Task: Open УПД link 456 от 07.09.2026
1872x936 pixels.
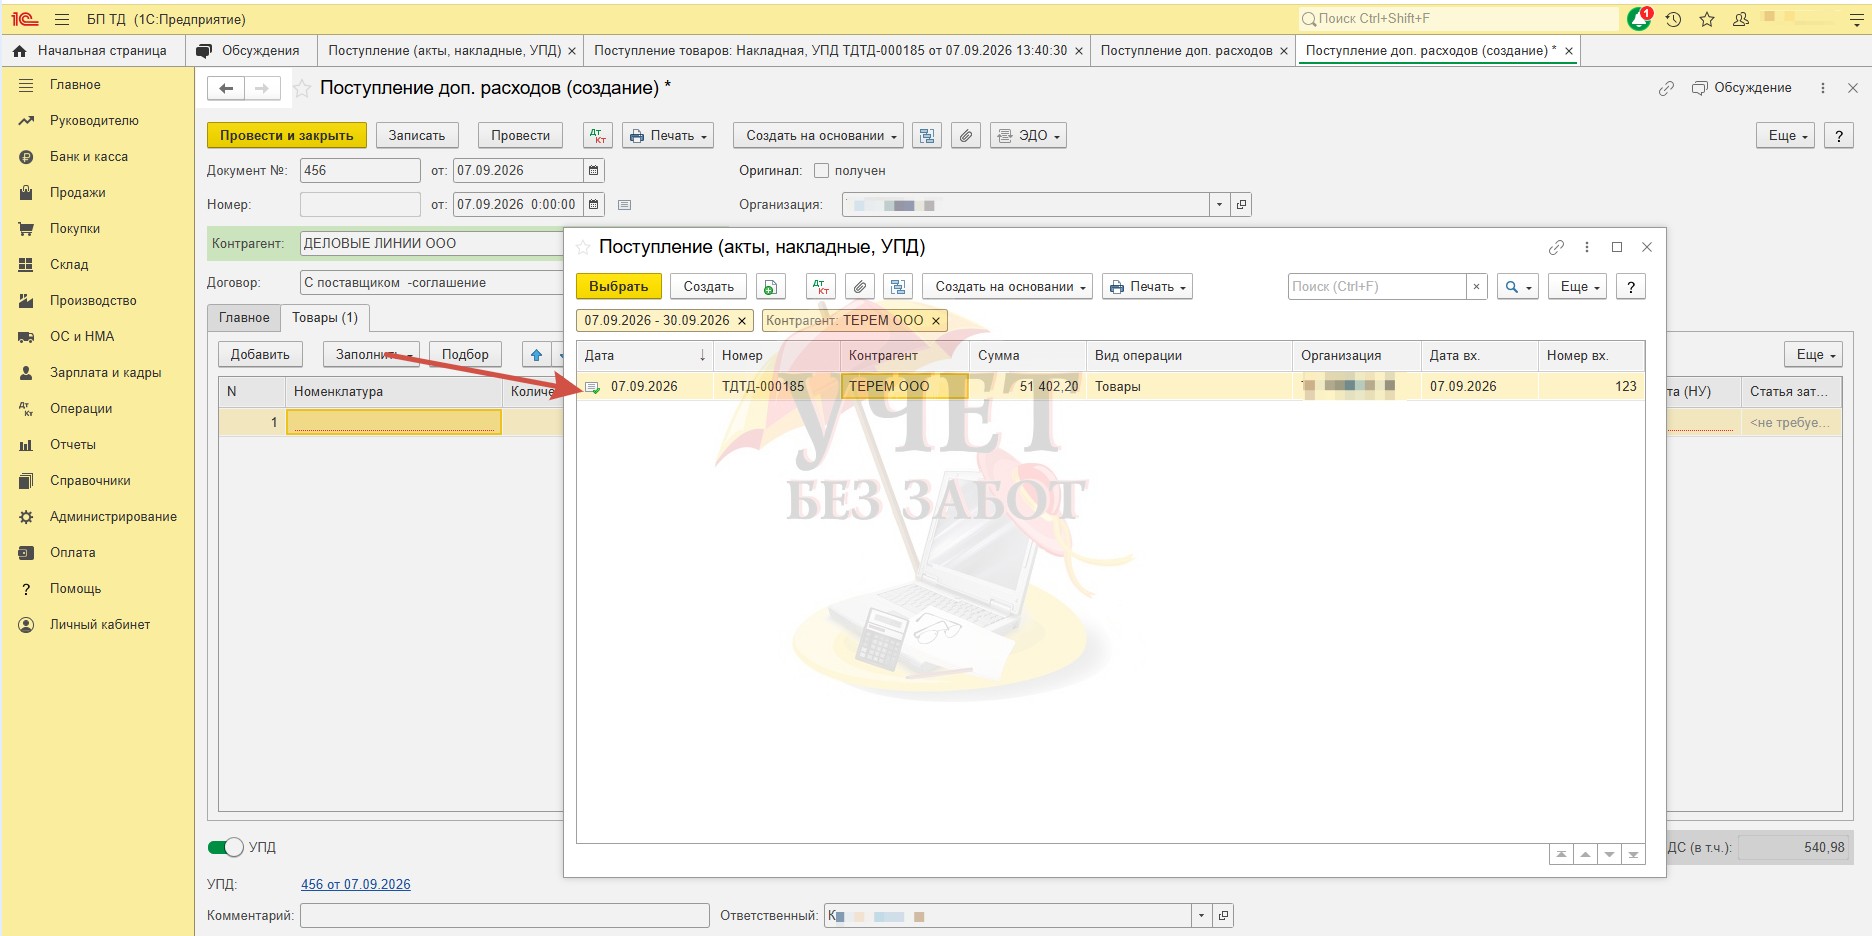Action: (356, 884)
